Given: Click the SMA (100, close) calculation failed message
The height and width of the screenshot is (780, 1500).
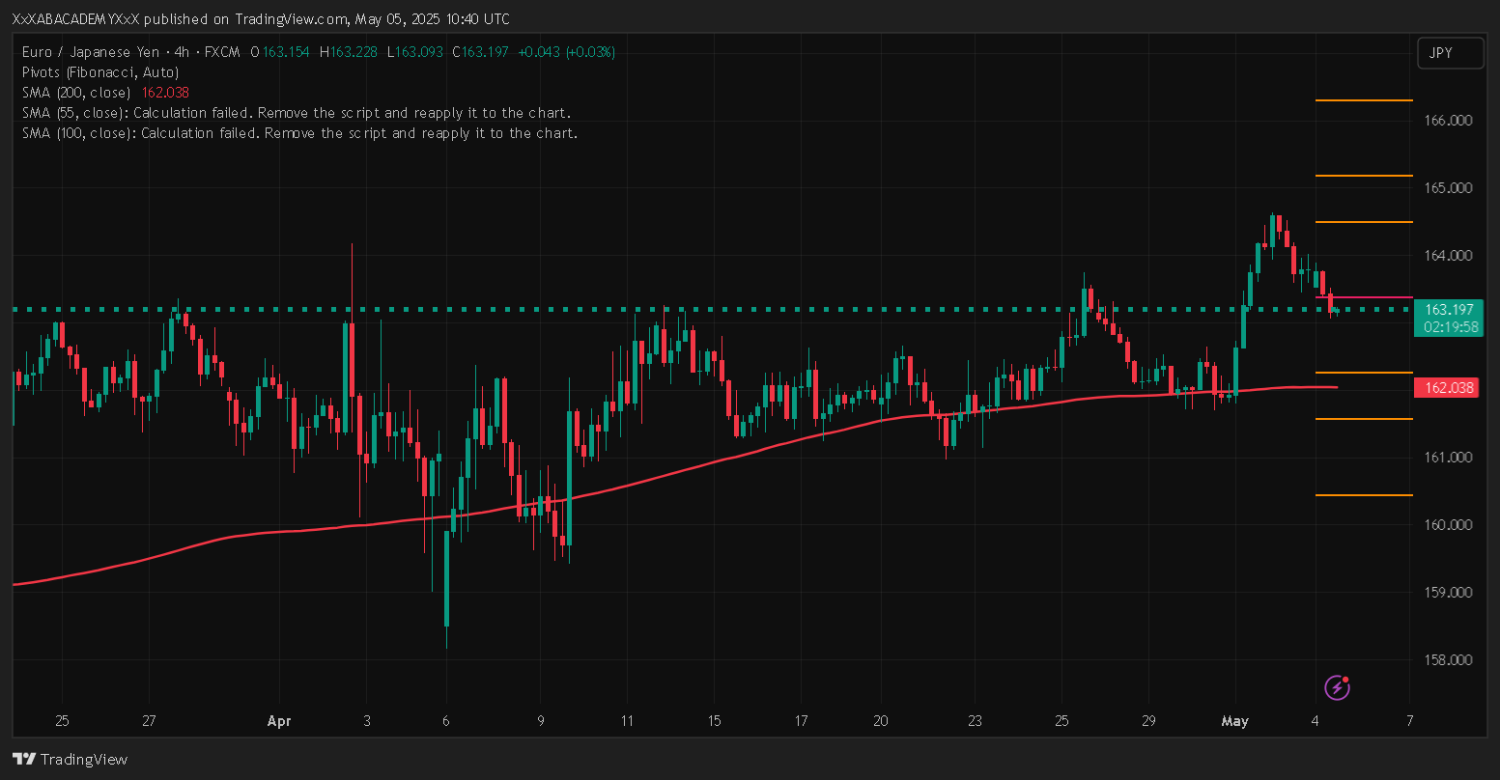Looking at the screenshot, I should pyautogui.click(x=299, y=132).
